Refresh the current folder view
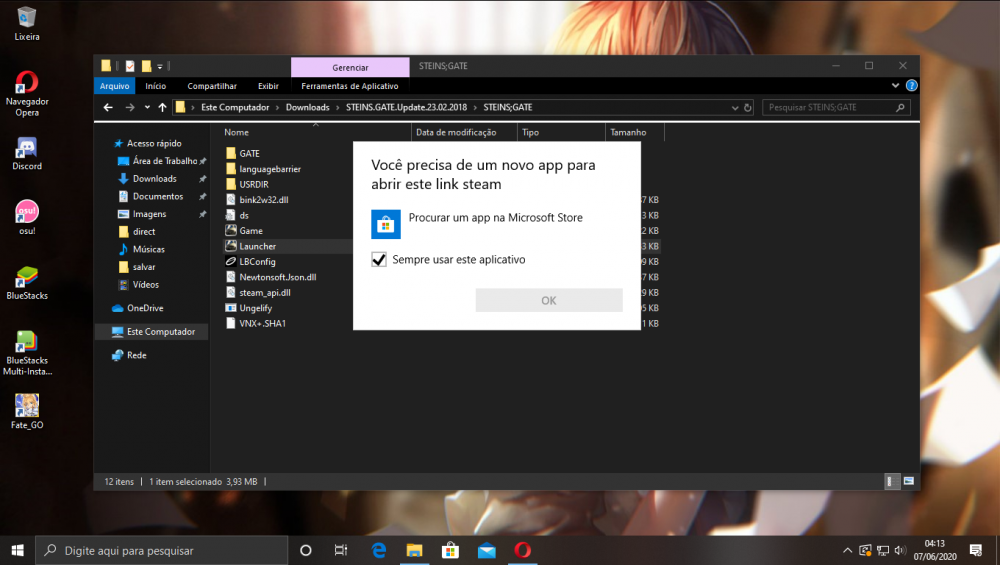 click(x=747, y=108)
